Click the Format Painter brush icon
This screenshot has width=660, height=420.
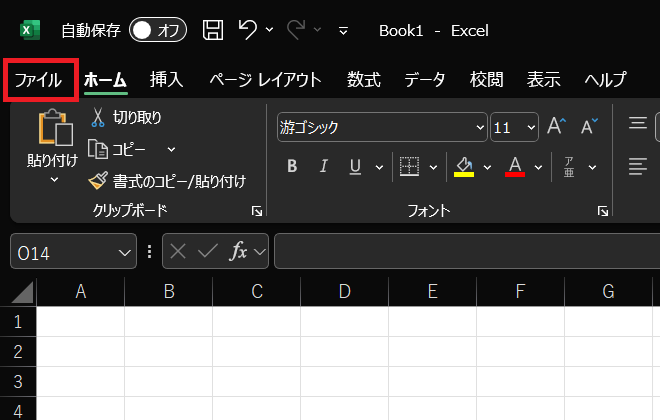(98, 181)
